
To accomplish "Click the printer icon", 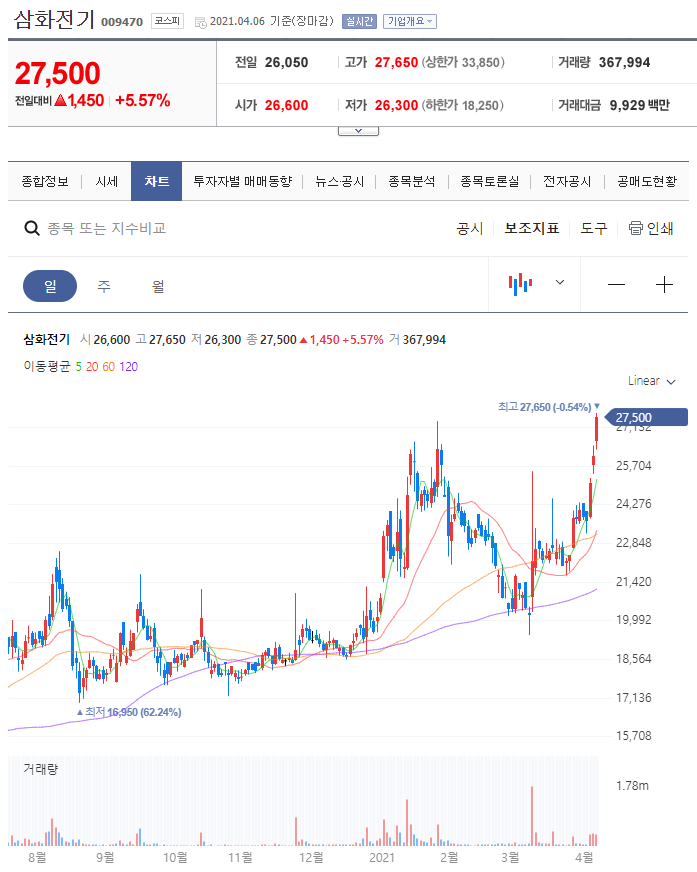I will coord(635,228).
